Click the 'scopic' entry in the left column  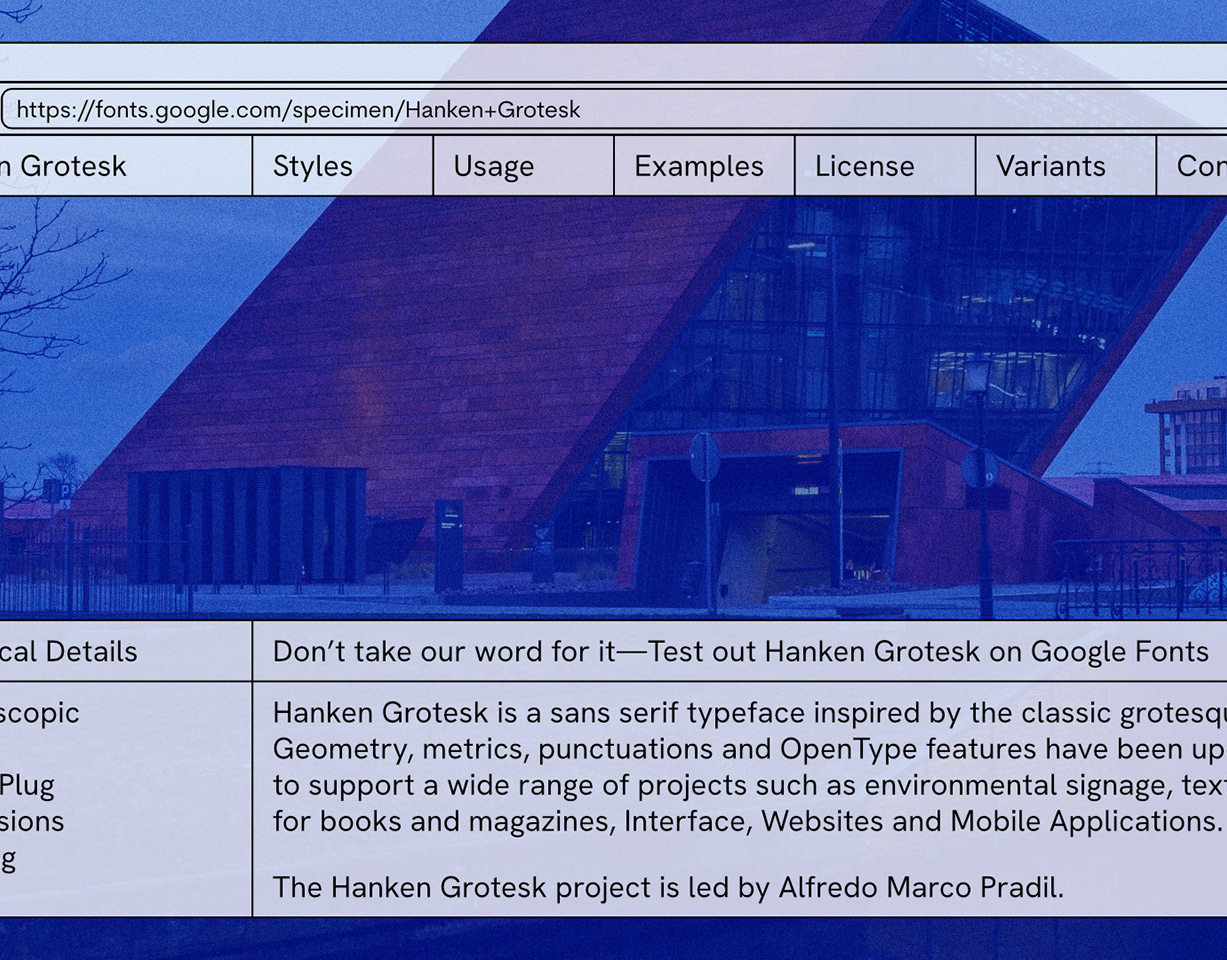coord(40,713)
